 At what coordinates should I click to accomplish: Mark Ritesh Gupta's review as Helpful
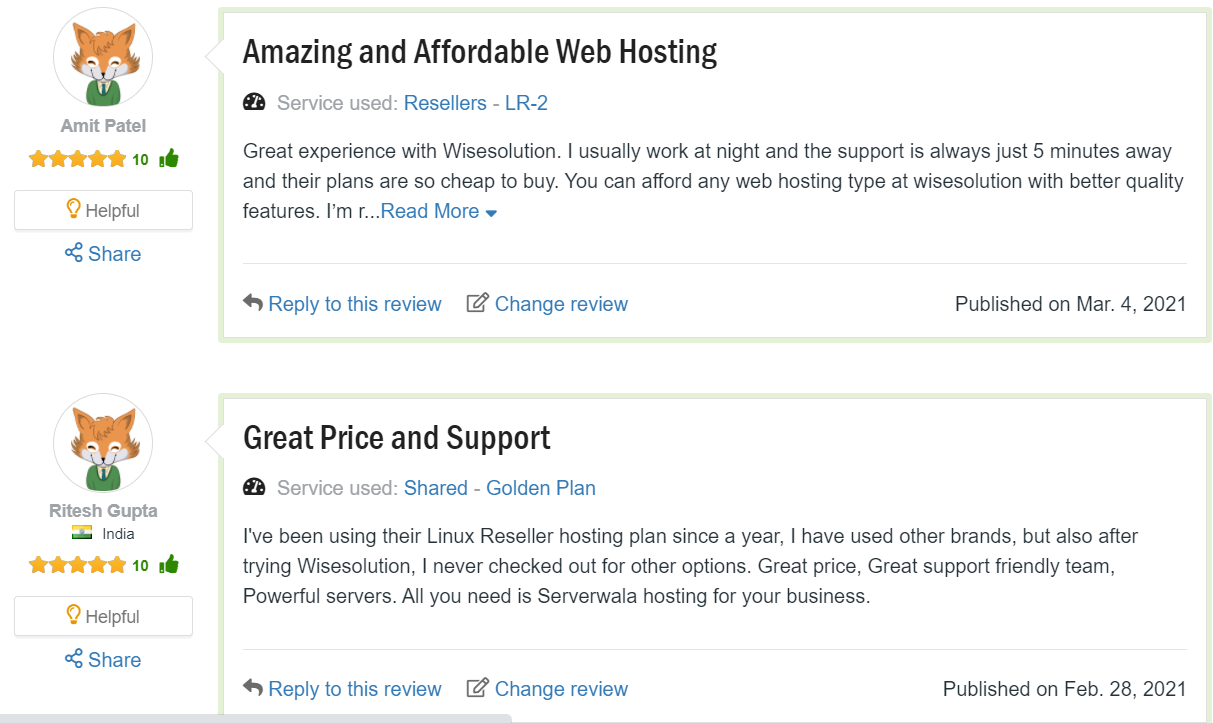103,616
